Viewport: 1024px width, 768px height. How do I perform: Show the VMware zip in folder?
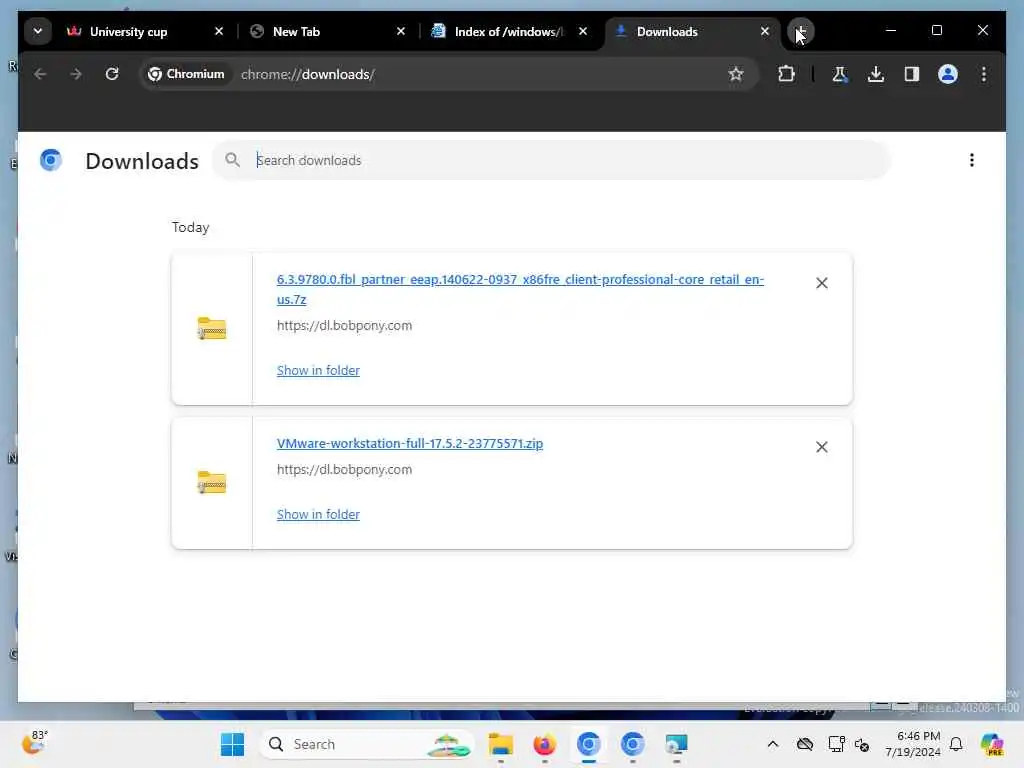(318, 515)
